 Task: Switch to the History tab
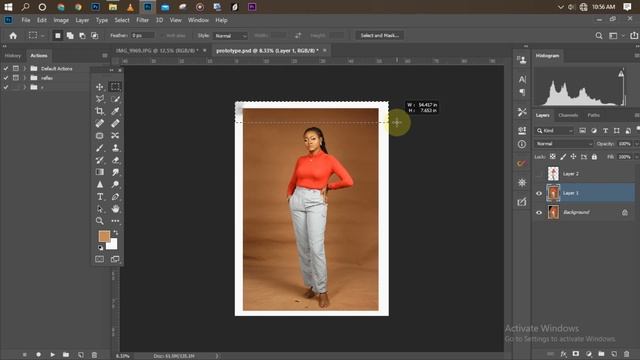[13, 56]
